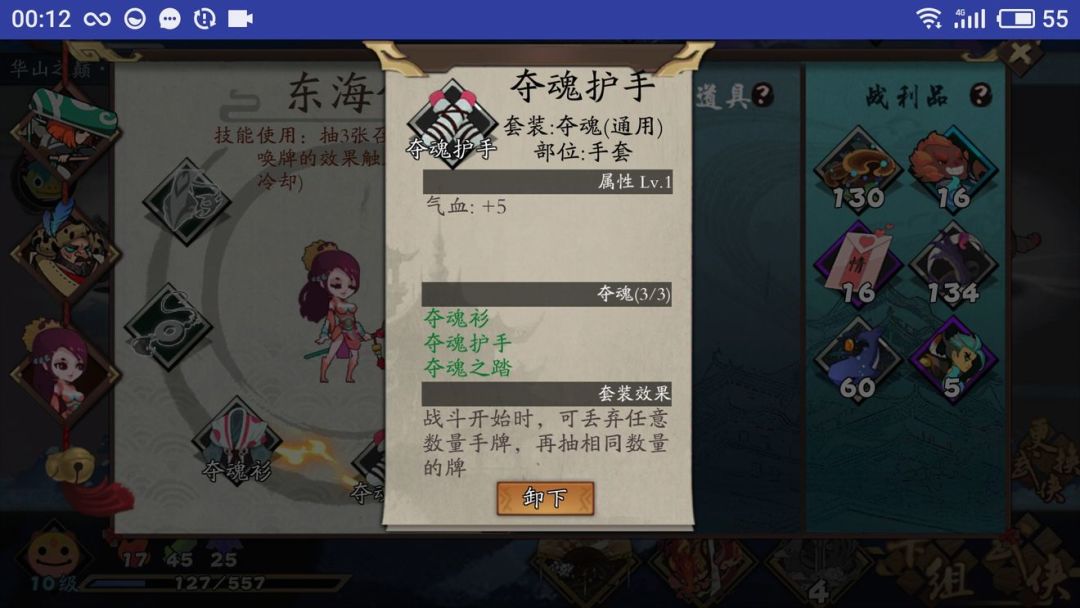Open the 战利品 help question mark
The height and width of the screenshot is (608, 1080).
pyautogui.click(x=981, y=94)
